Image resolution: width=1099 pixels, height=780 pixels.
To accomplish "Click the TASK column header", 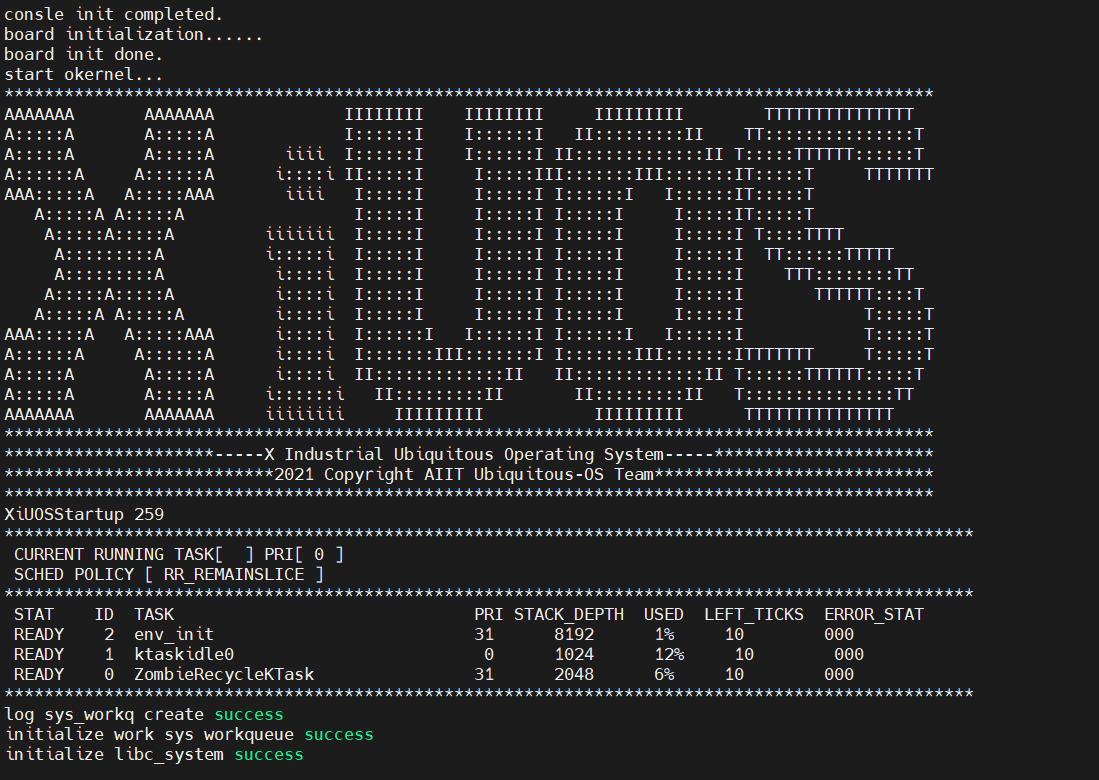I will coord(154,615).
